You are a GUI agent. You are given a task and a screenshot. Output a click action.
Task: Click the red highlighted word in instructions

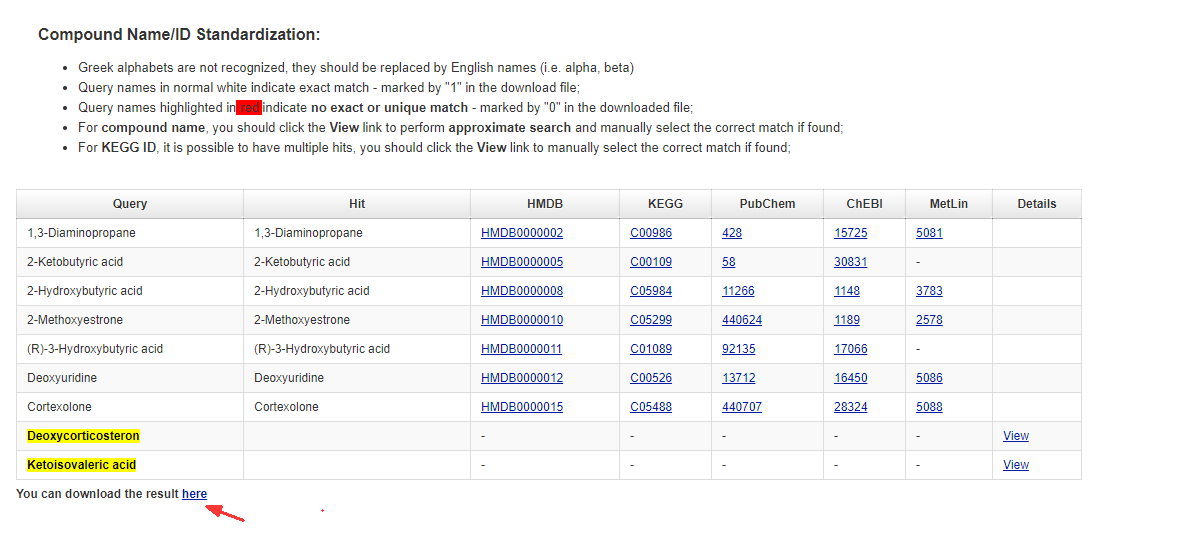pos(249,108)
